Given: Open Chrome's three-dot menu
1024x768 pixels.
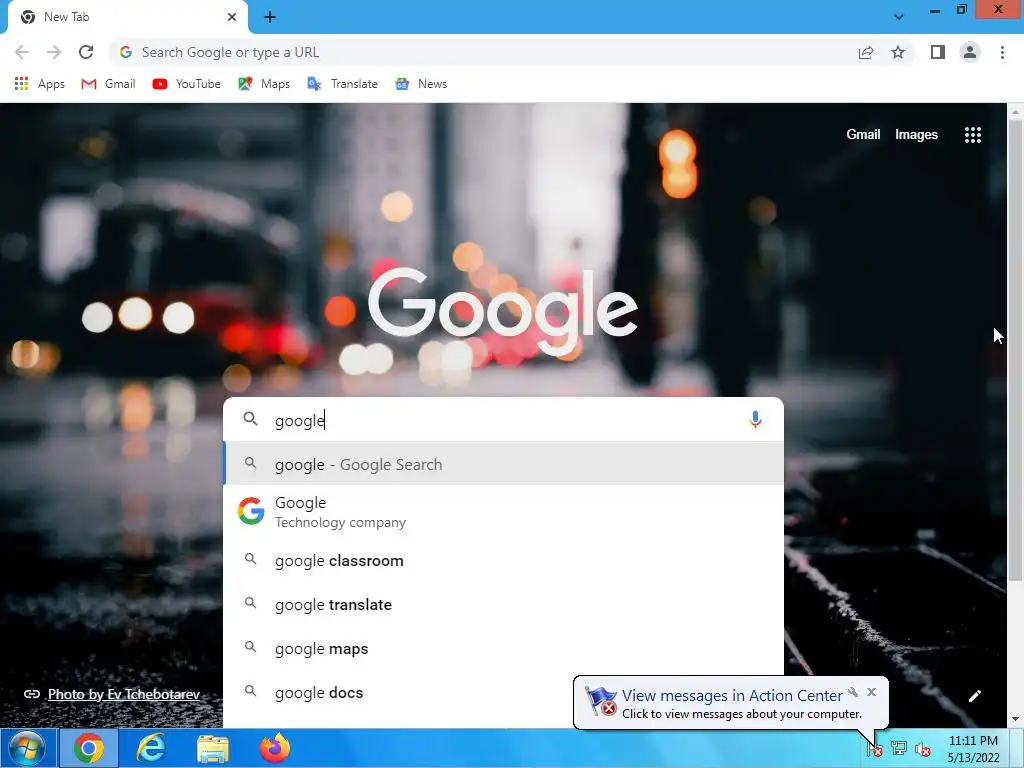Looking at the screenshot, I should (x=1002, y=52).
